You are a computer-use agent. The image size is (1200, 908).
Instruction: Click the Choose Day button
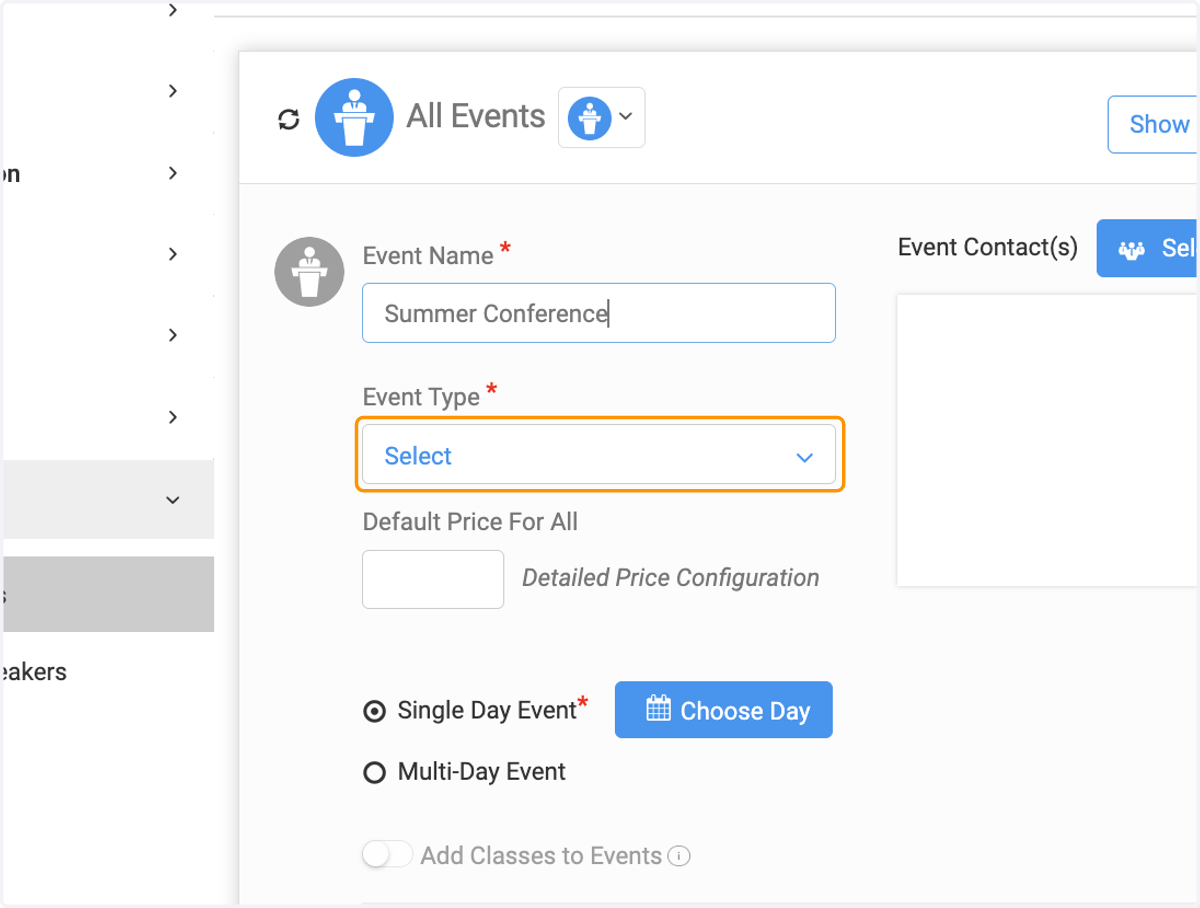coord(724,710)
